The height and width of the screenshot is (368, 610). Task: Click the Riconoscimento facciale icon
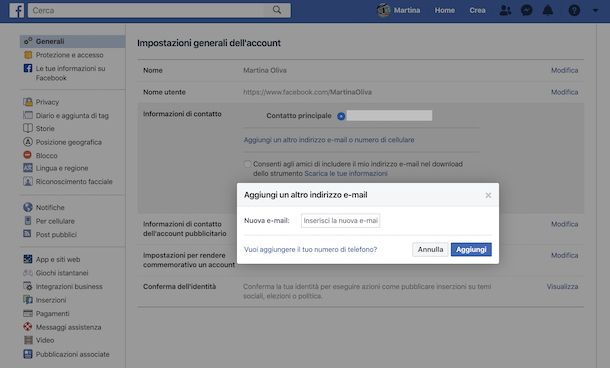[x=28, y=181]
